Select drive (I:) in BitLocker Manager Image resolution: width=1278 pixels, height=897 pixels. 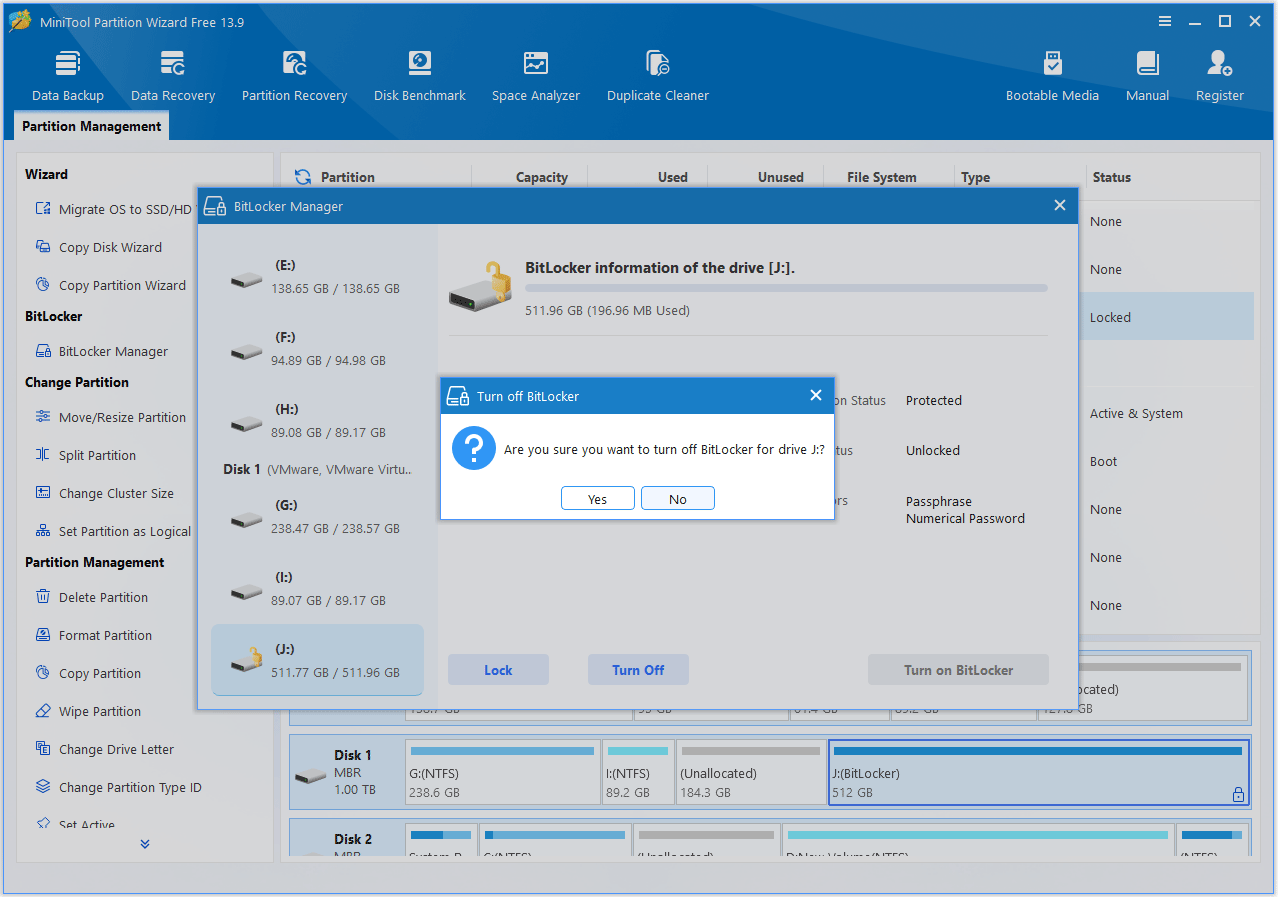(317, 589)
